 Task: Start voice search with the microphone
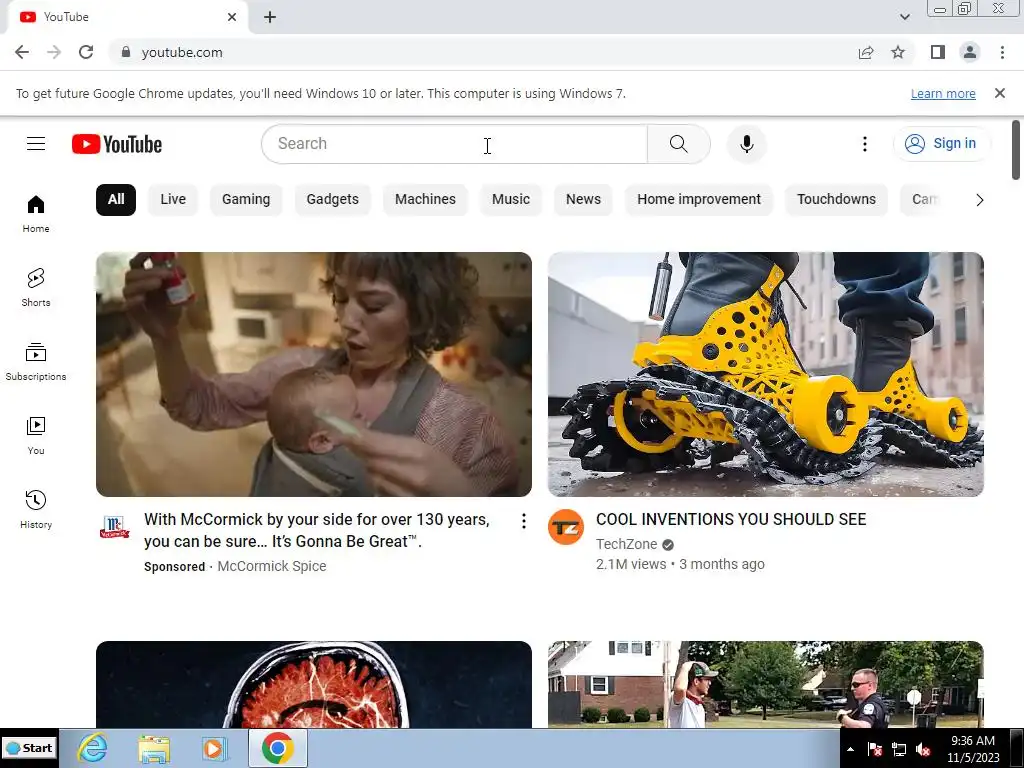(746, 144)
